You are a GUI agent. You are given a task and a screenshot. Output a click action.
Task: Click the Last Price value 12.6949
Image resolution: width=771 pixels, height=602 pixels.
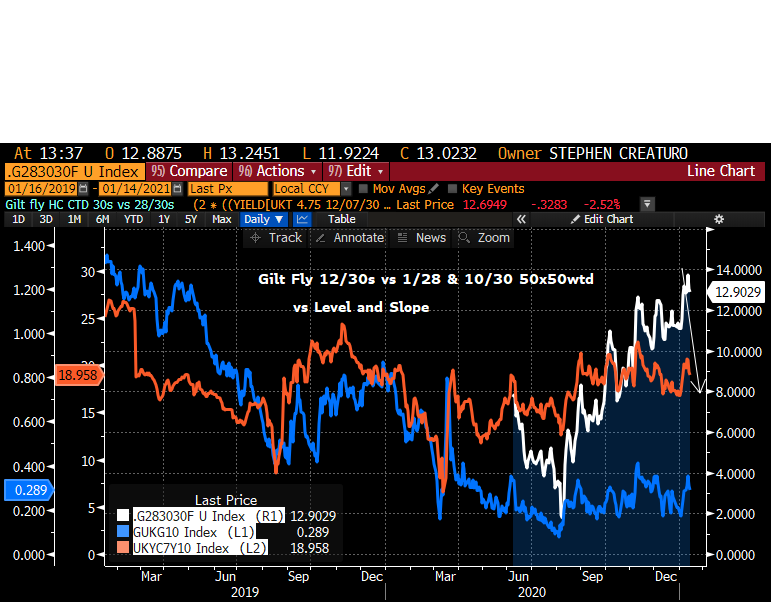tap(484, 205)
